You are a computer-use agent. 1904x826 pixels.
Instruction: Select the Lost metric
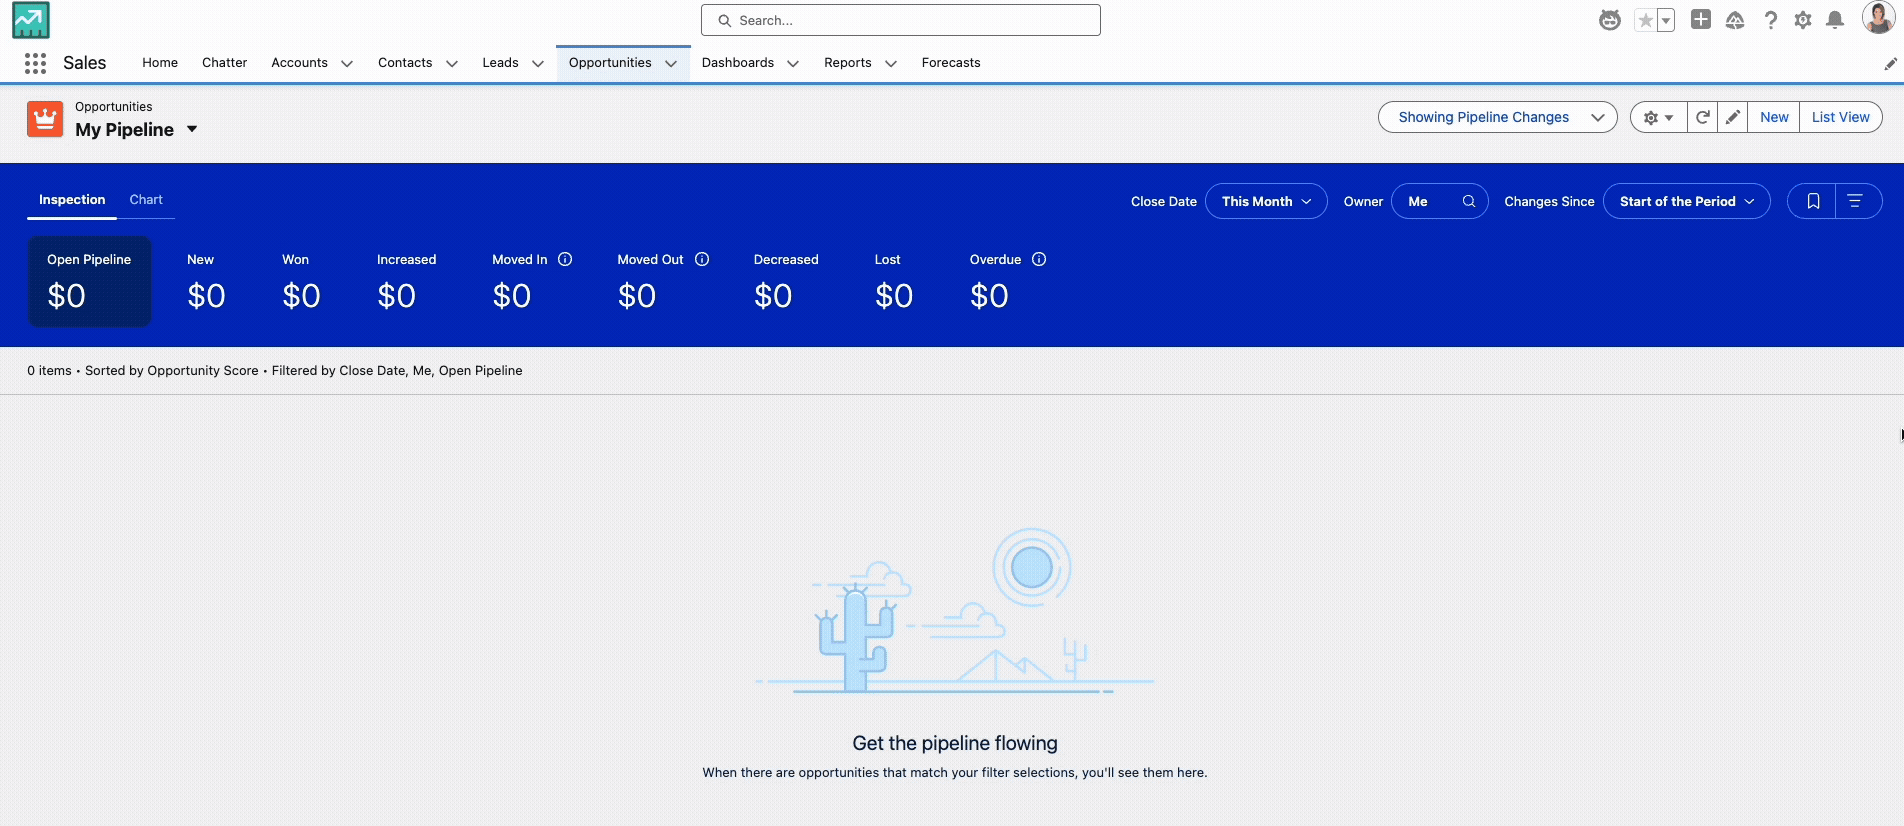pos(893,281)
